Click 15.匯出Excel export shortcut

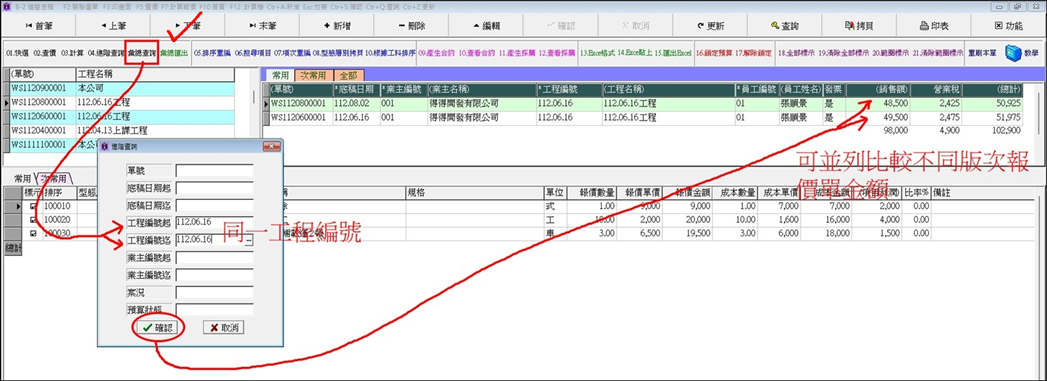pos(673,53)
